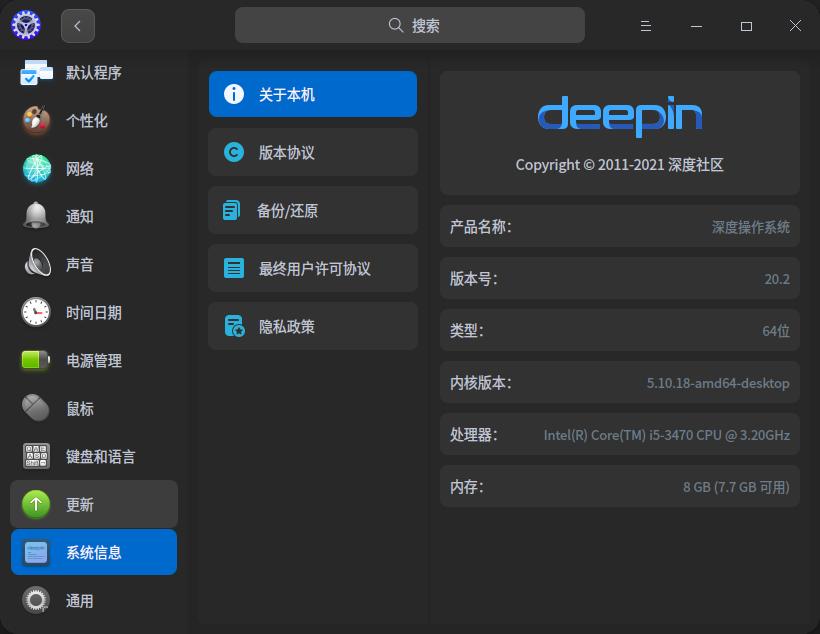Viewport: 820px width, 634px height.
Task: Minimize the control center window
Action: [x=697, y=26]
